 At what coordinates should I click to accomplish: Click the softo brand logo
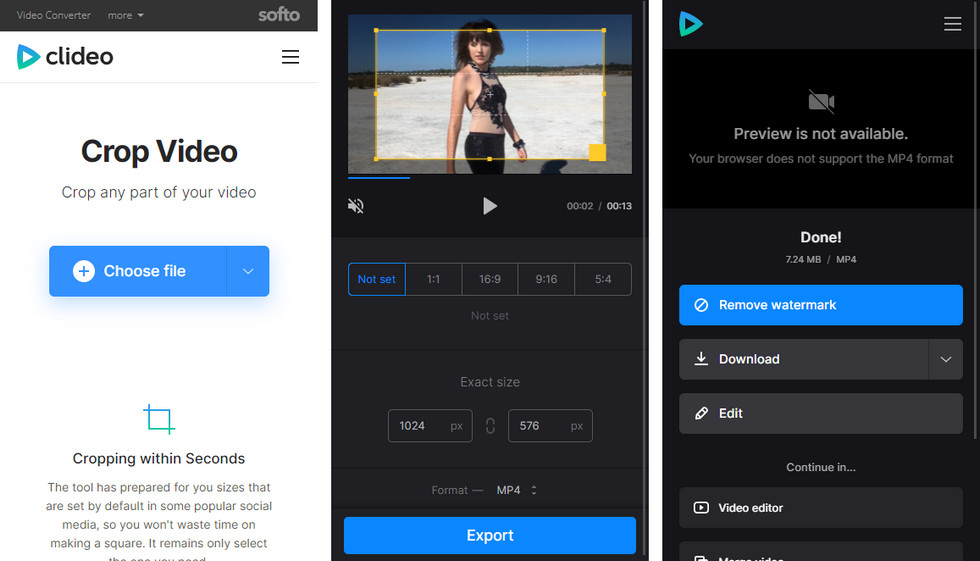[x=279, y=14]
